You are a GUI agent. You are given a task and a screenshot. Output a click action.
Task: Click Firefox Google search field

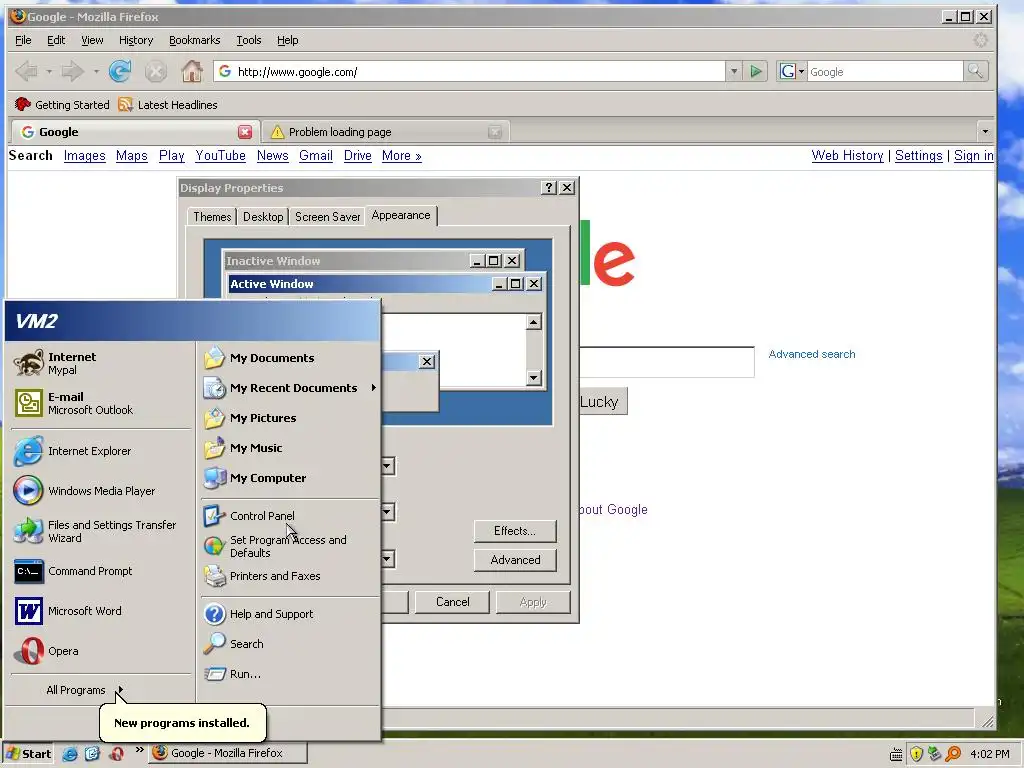tap(885, 71)
